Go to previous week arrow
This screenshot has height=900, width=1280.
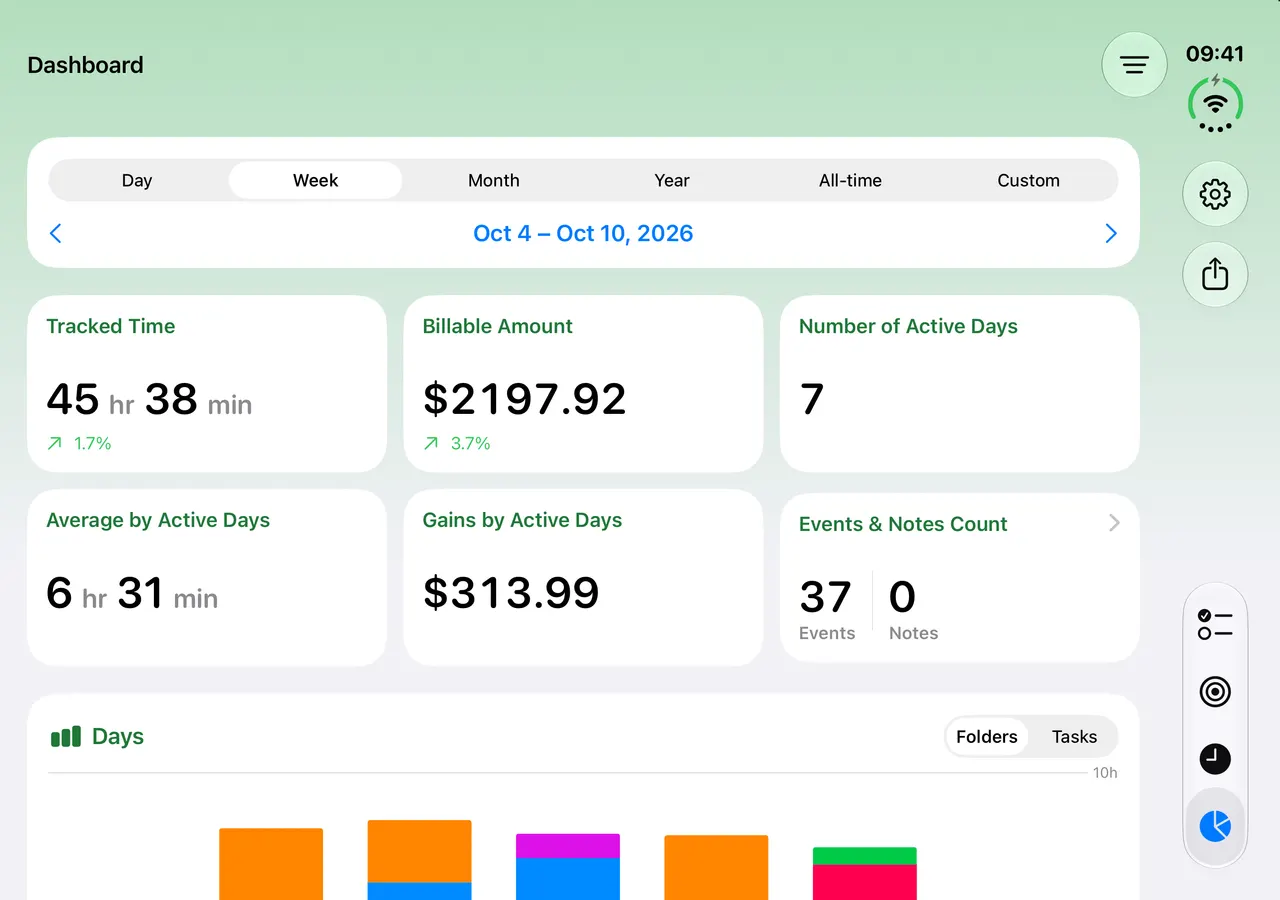[x=56, y=233]
